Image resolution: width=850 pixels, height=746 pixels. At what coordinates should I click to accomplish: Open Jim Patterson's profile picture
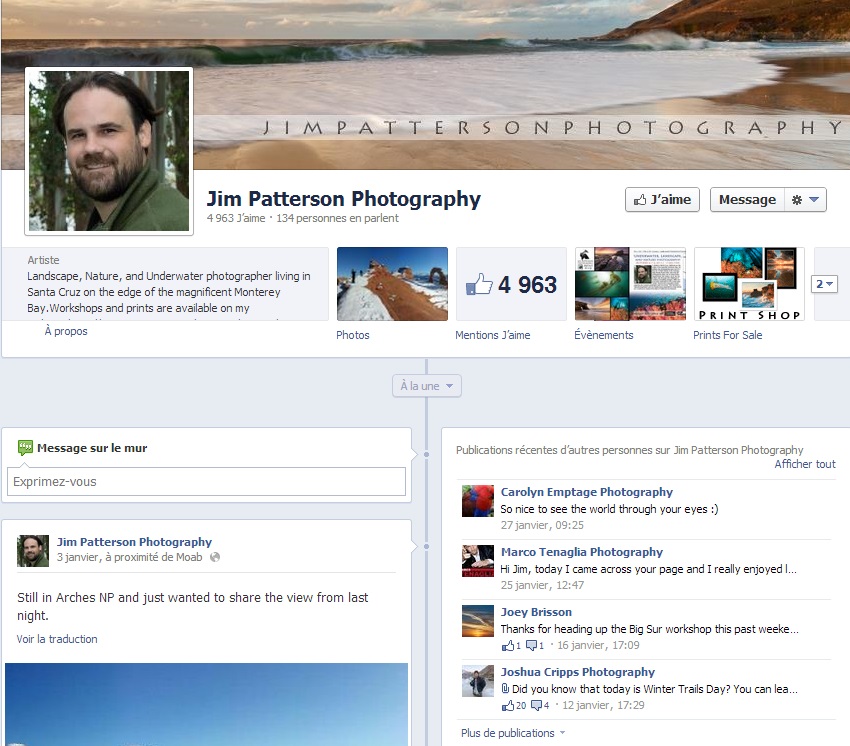(x=109, y=151)
